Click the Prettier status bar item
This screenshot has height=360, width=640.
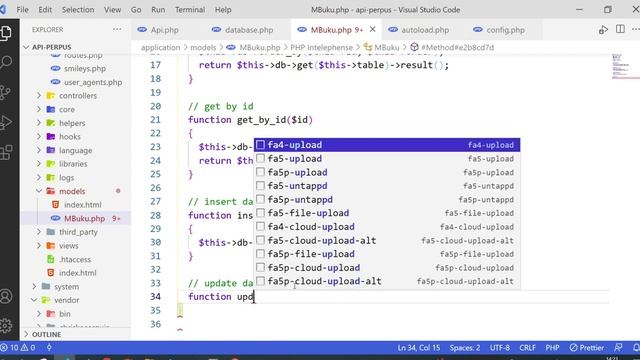click(x=587, y=348)
